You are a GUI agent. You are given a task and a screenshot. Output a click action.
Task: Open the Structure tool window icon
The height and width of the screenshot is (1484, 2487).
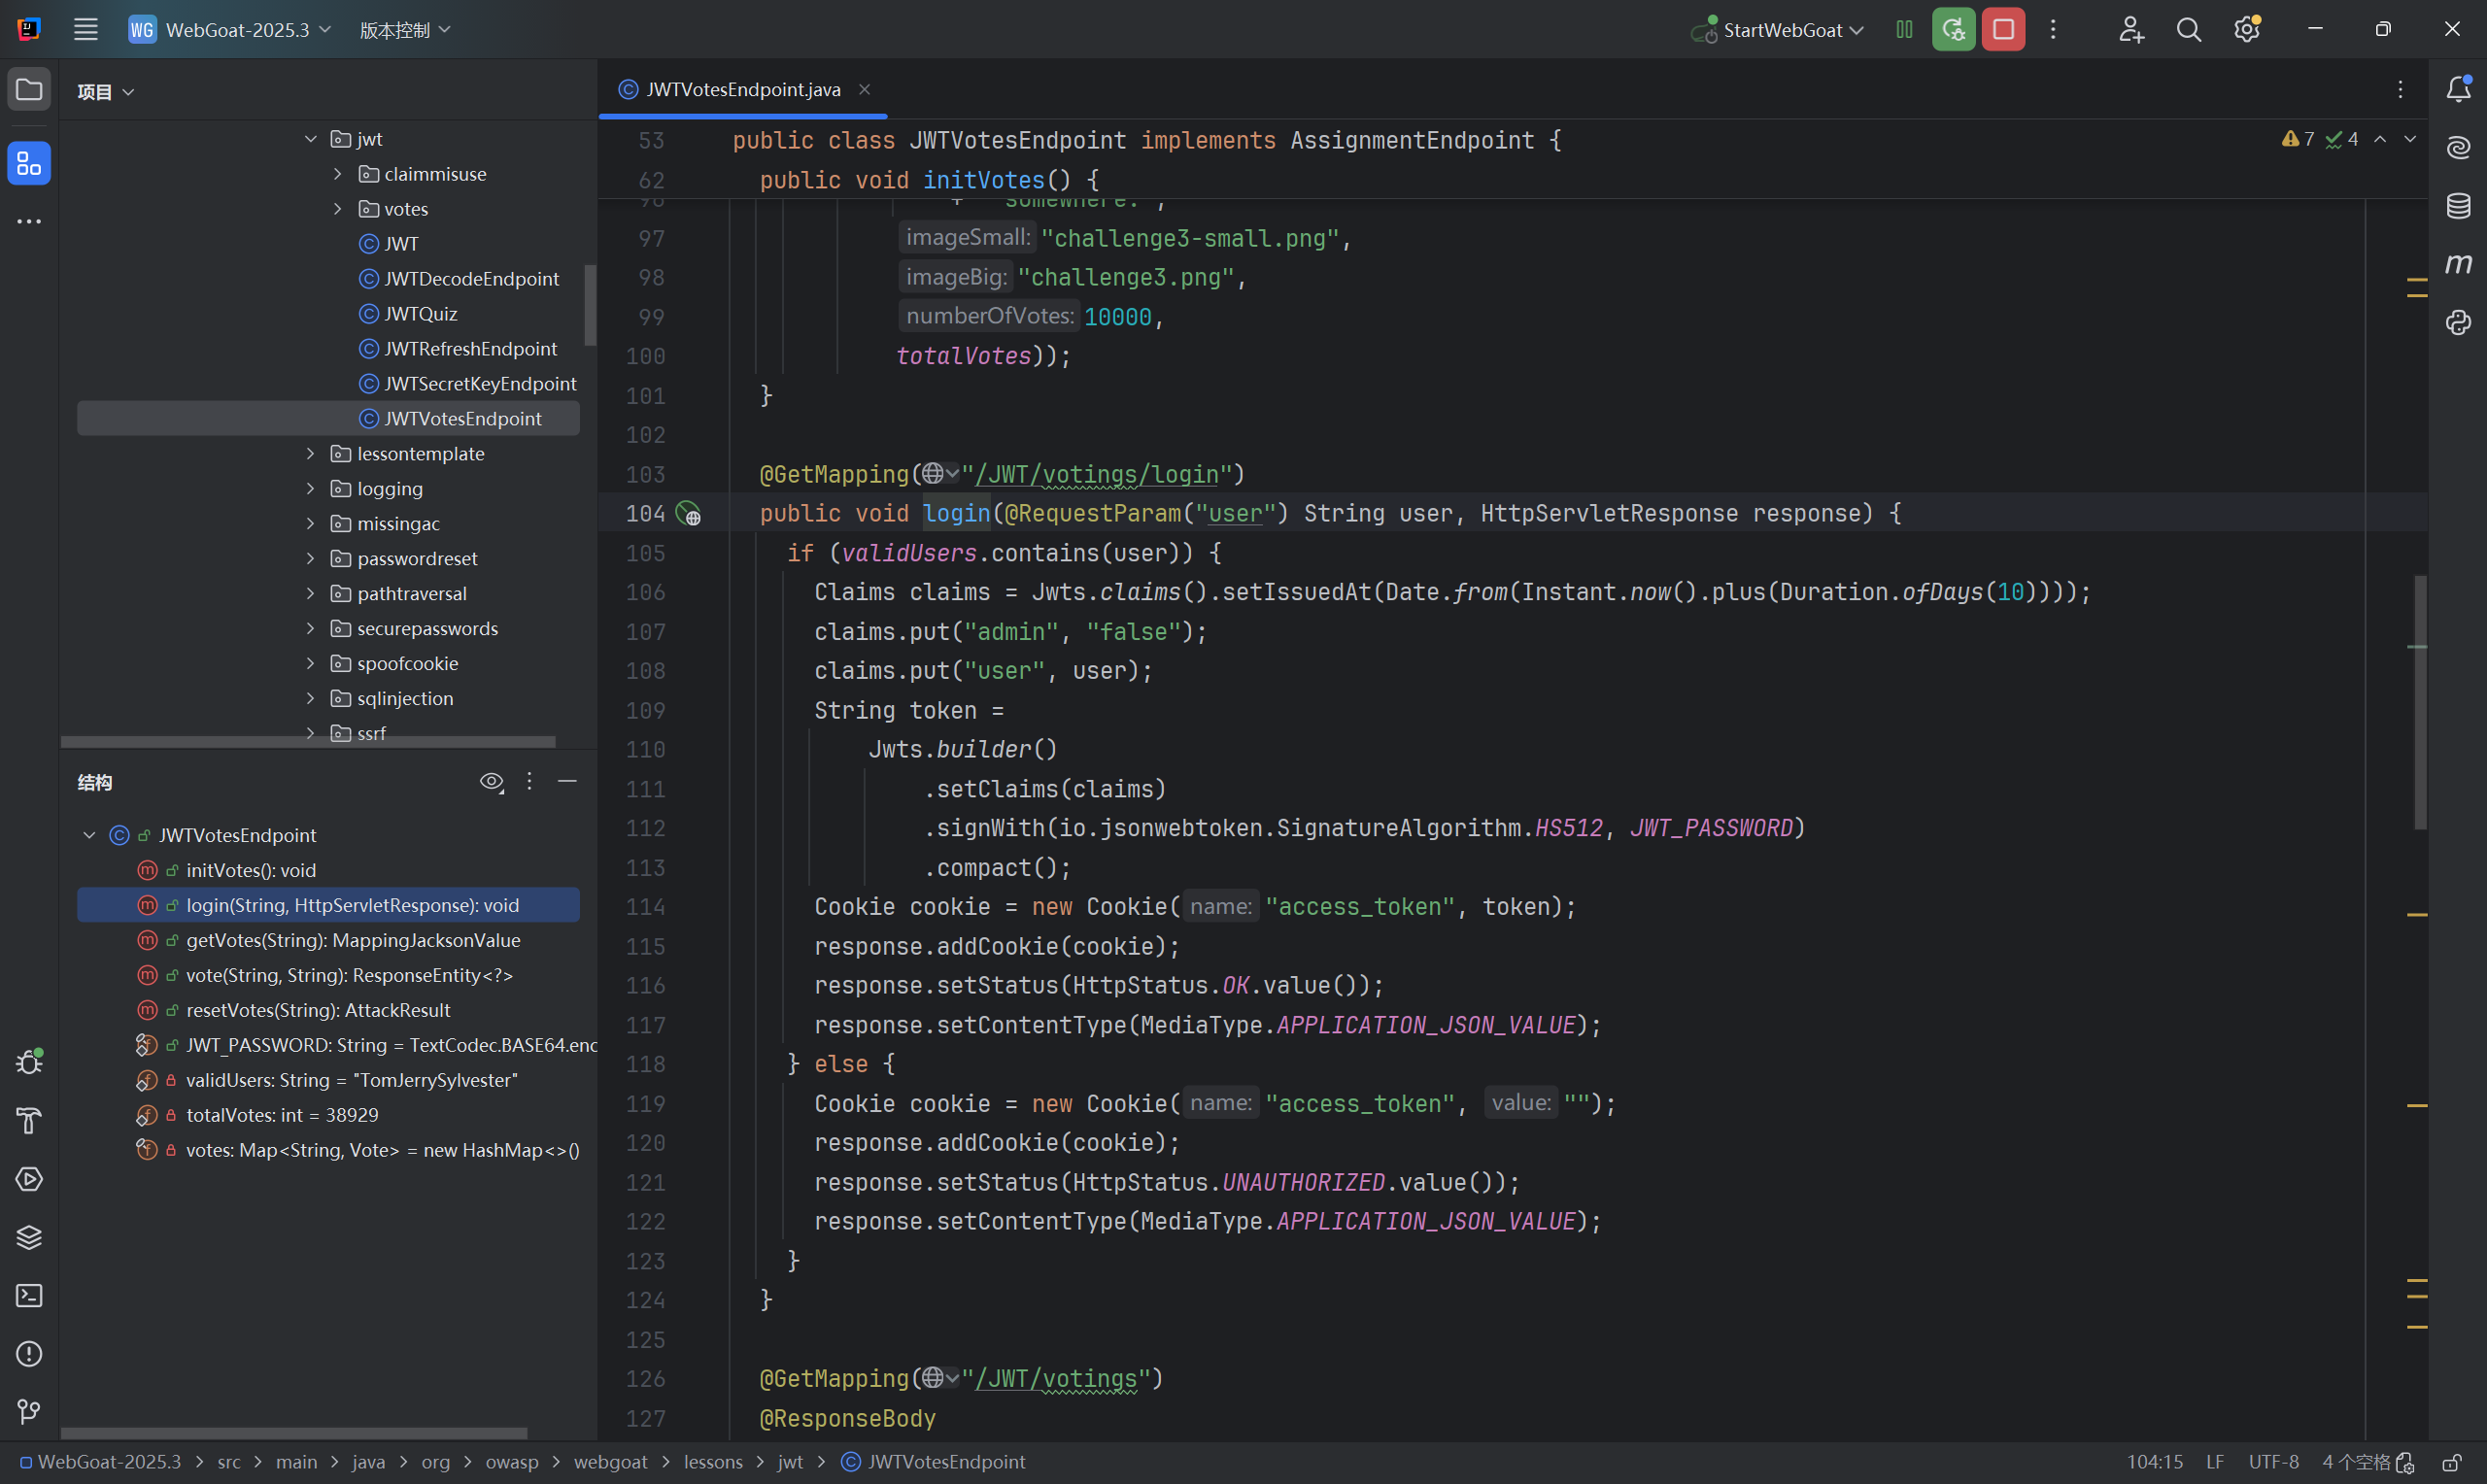[29, 164]
